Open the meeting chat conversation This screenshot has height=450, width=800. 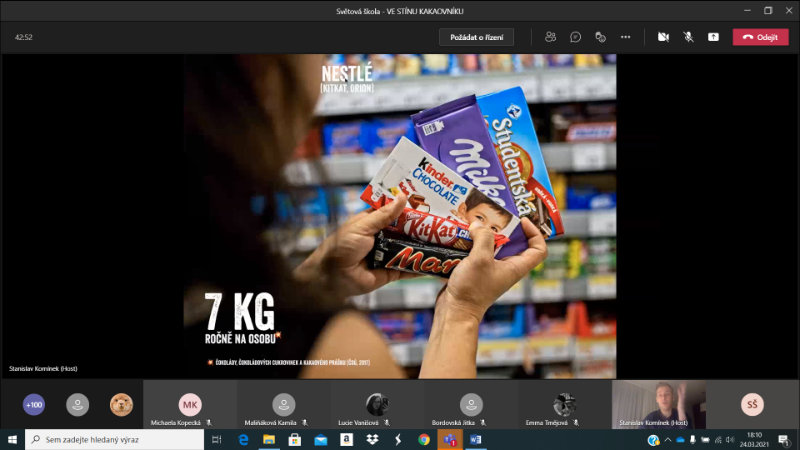575,37
